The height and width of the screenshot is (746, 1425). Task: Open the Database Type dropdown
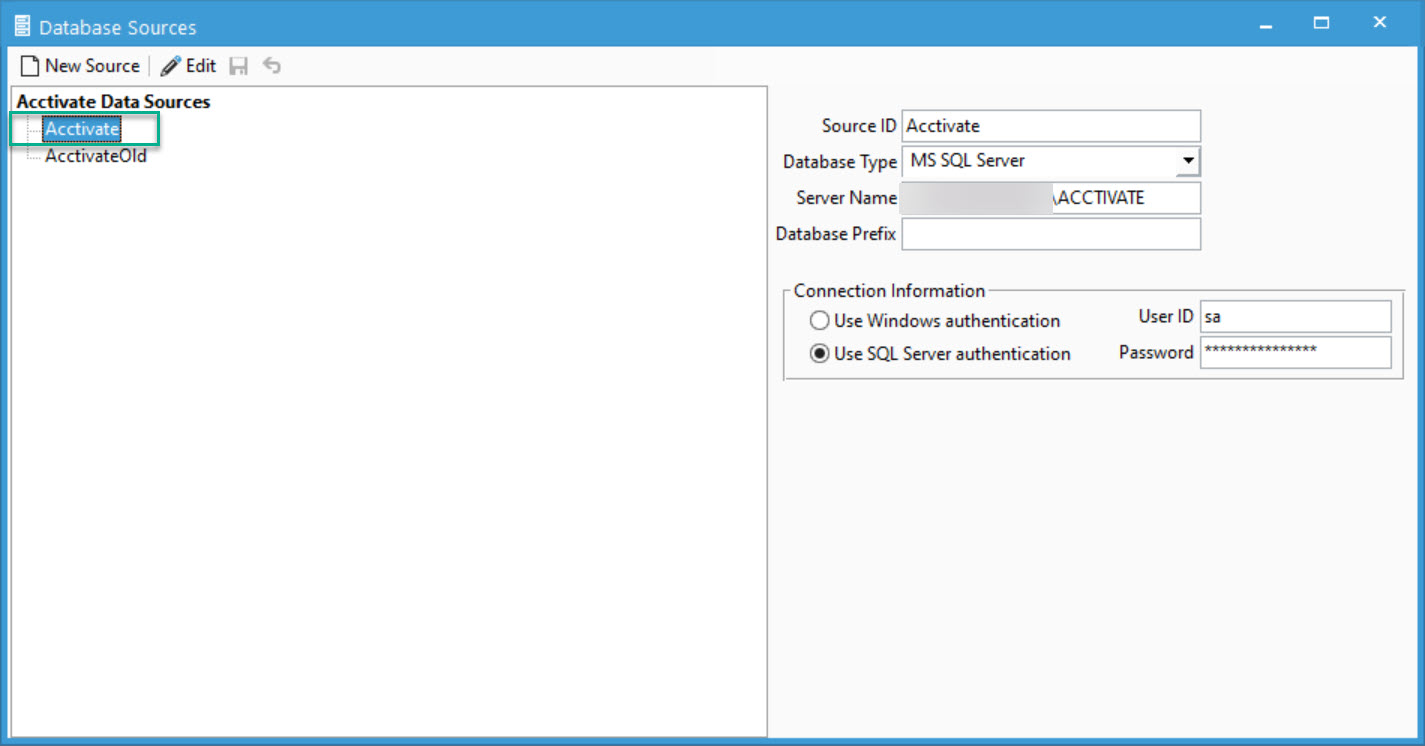coord(1189,161)
